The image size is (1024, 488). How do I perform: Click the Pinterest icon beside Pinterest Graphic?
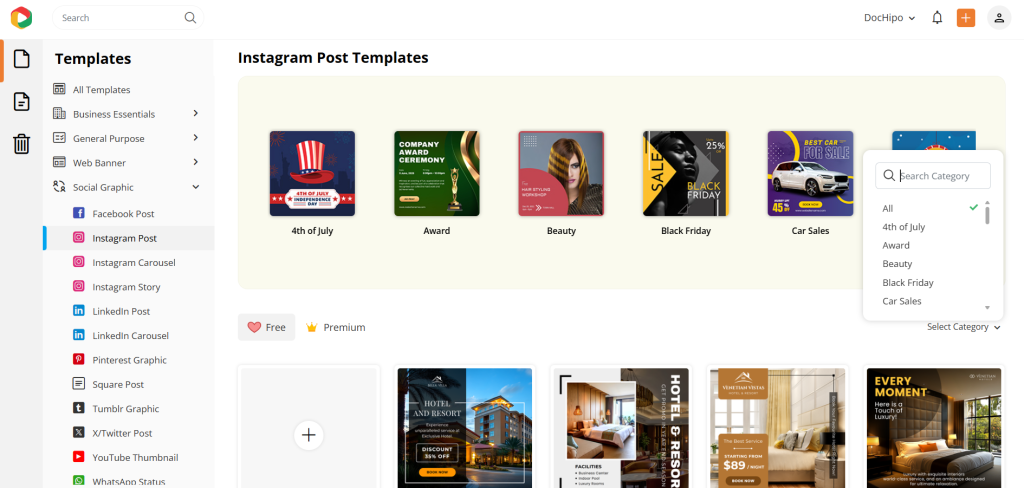(x=78, y=359)
